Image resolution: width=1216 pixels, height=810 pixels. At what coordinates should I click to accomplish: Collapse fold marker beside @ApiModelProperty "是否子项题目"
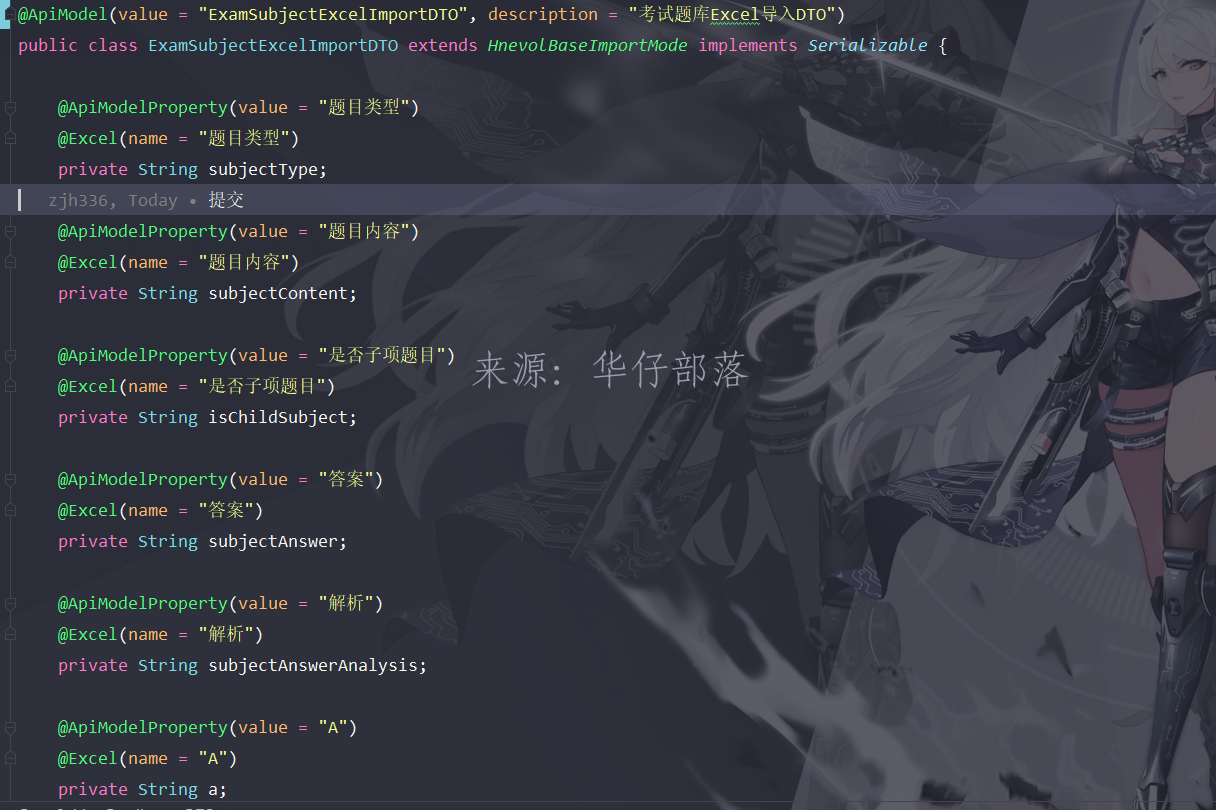click(x=10, y=356)
